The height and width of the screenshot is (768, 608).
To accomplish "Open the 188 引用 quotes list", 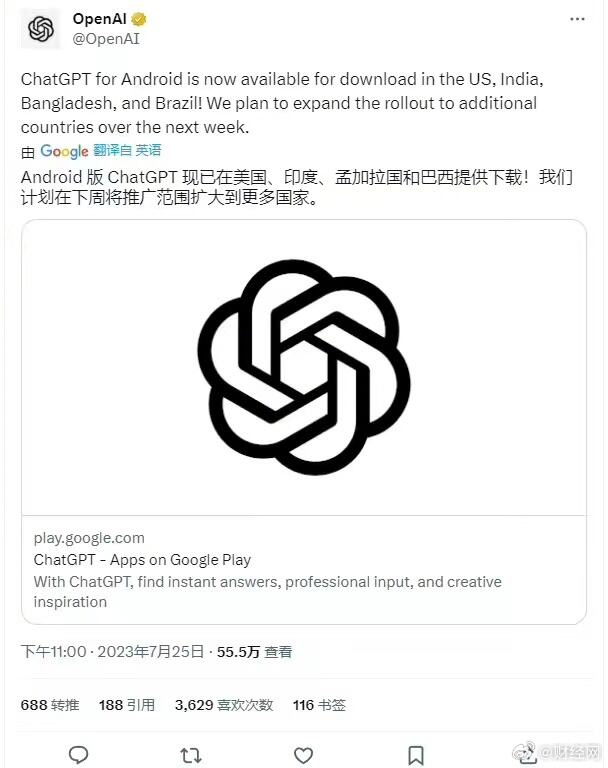I will (127, 705).
